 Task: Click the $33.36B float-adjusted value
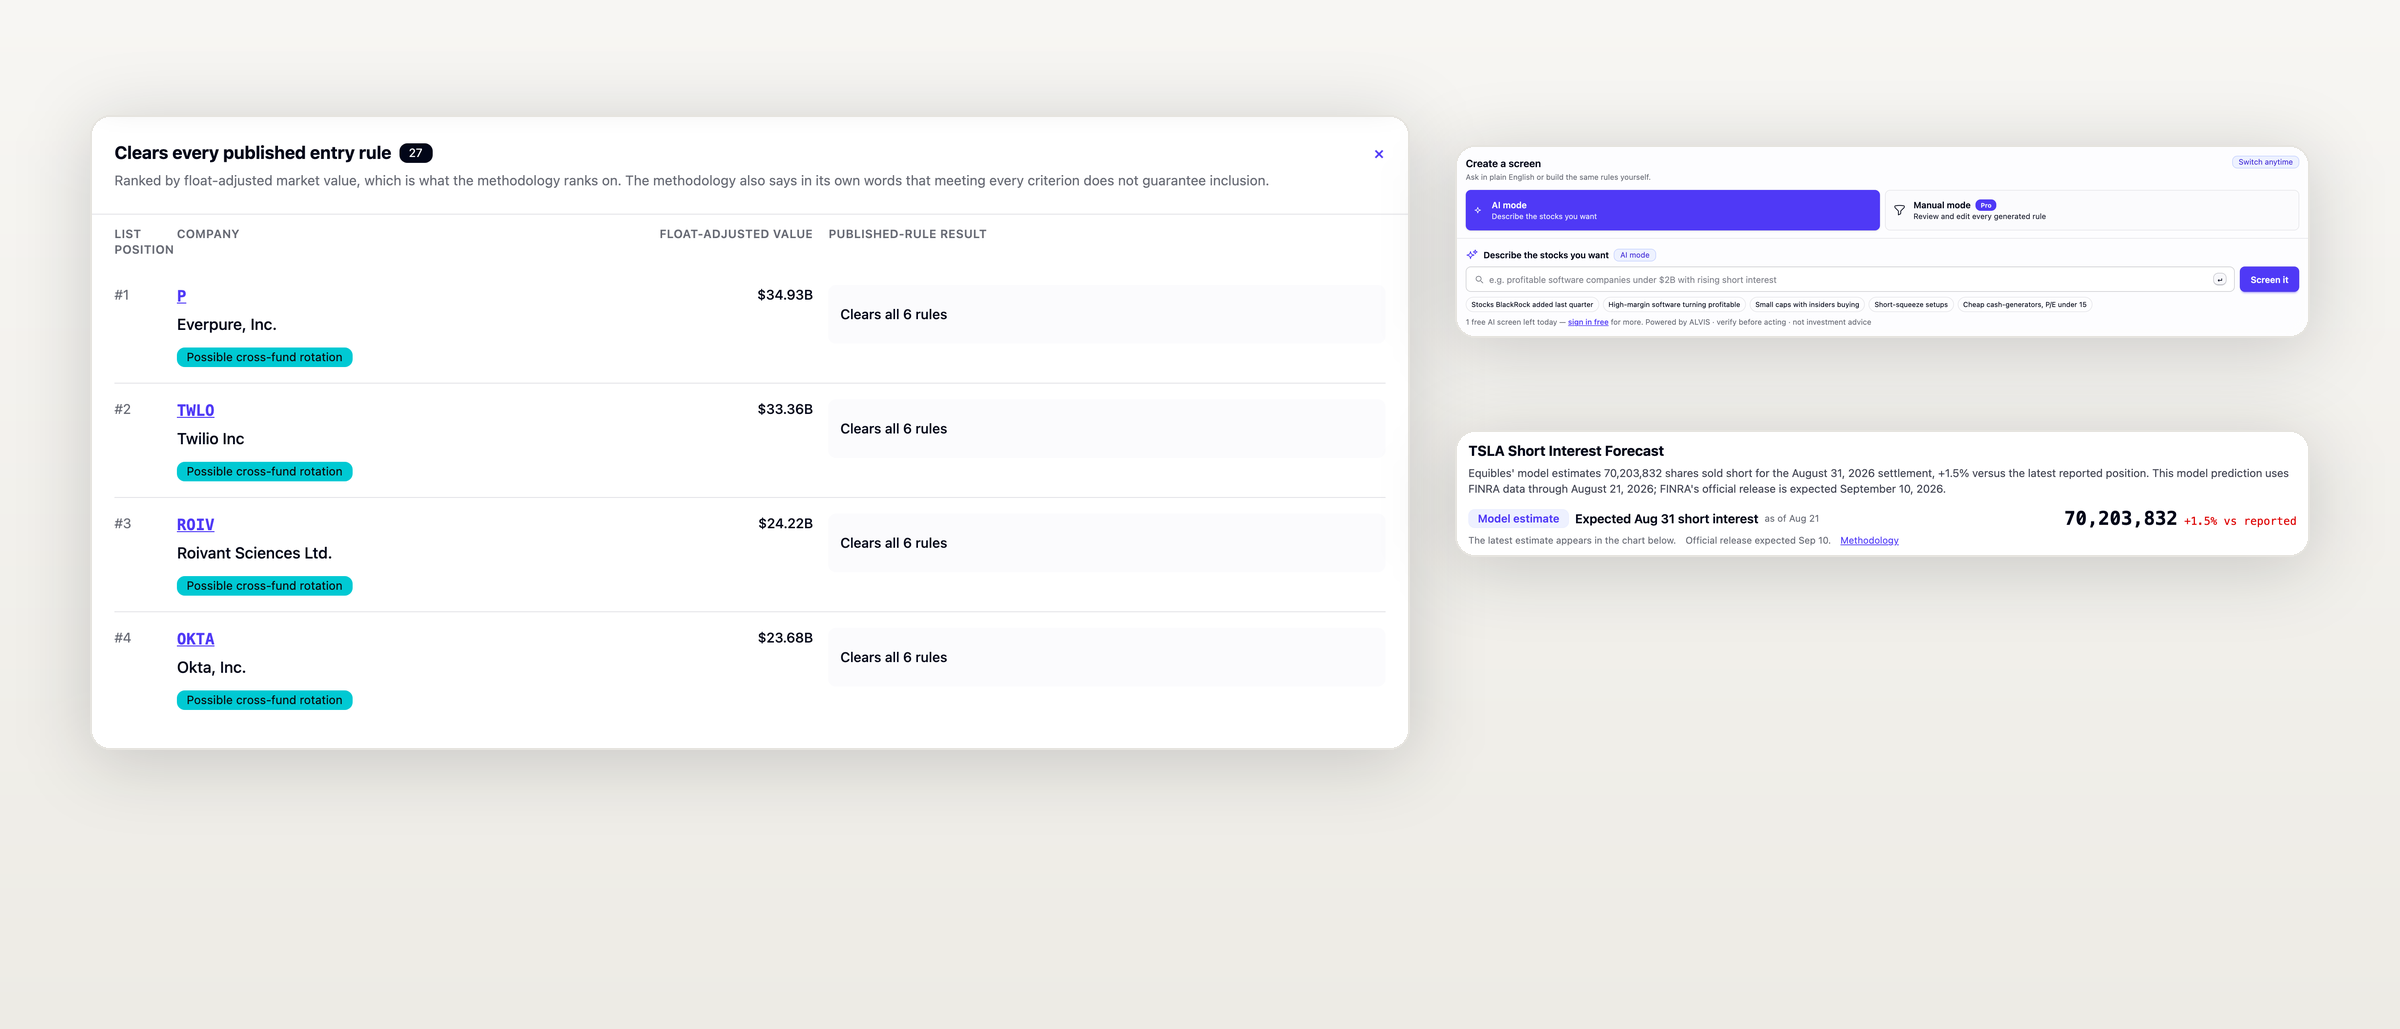(x=785, y=409)
